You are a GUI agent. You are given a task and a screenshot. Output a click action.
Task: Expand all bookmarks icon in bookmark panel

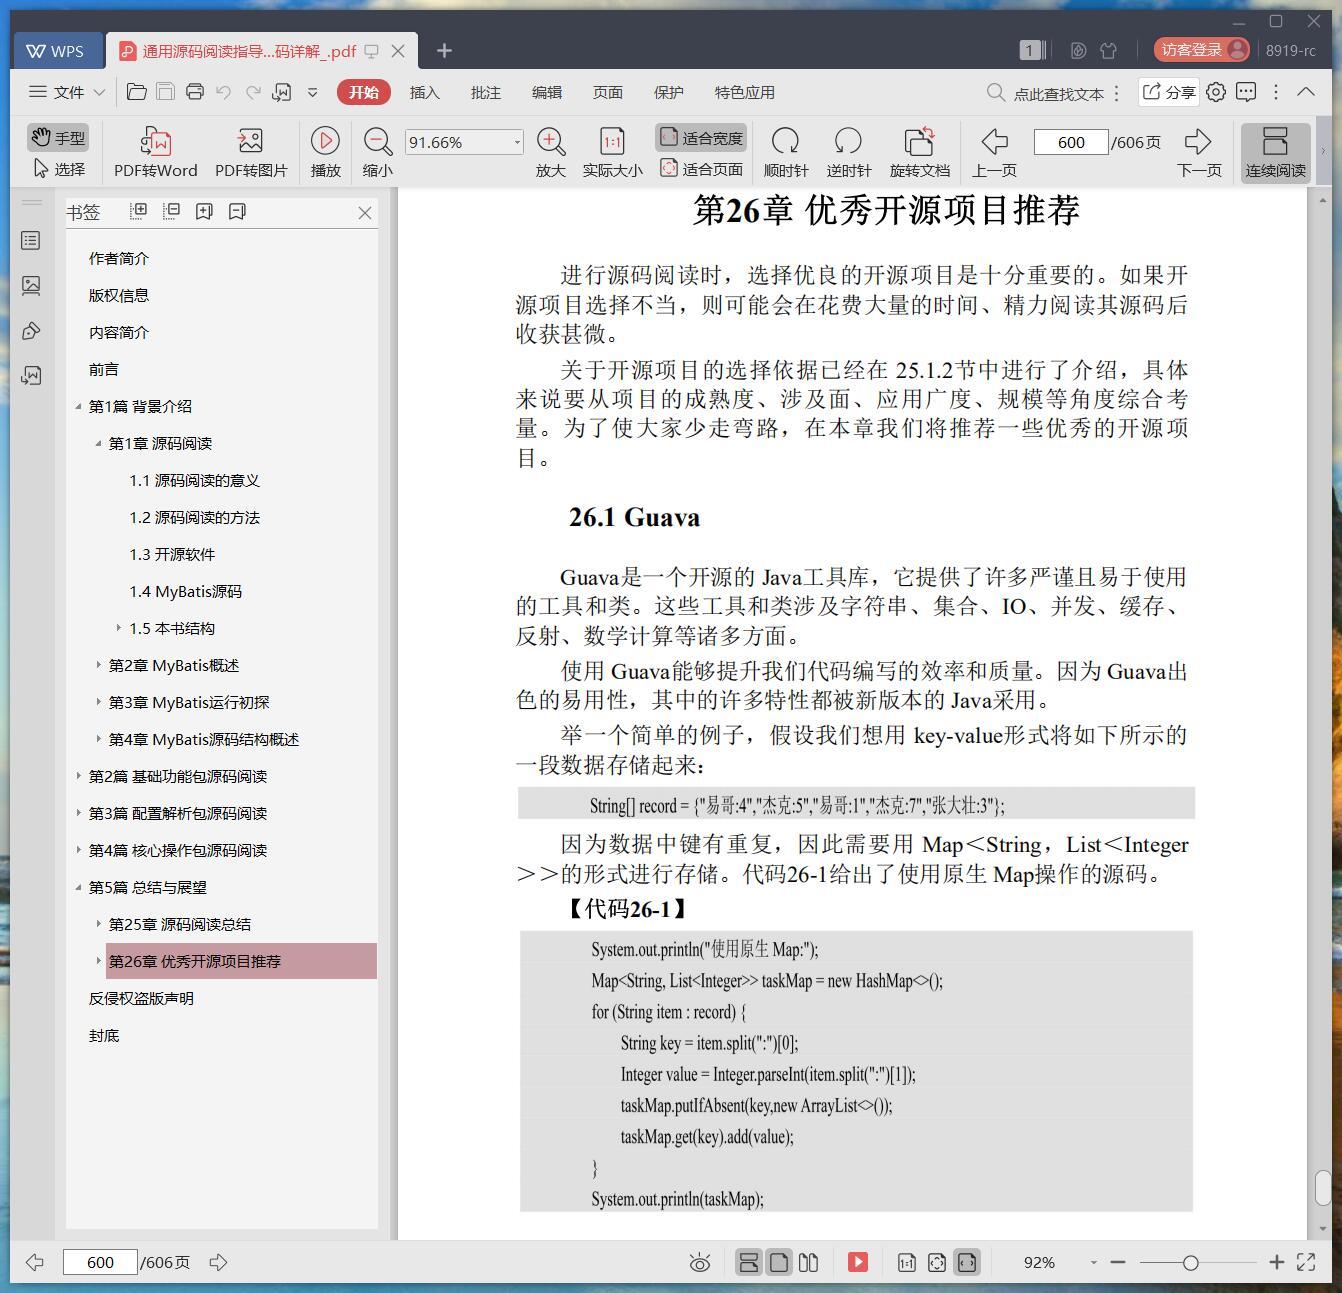pyautogui.click(x=139, y=211)
